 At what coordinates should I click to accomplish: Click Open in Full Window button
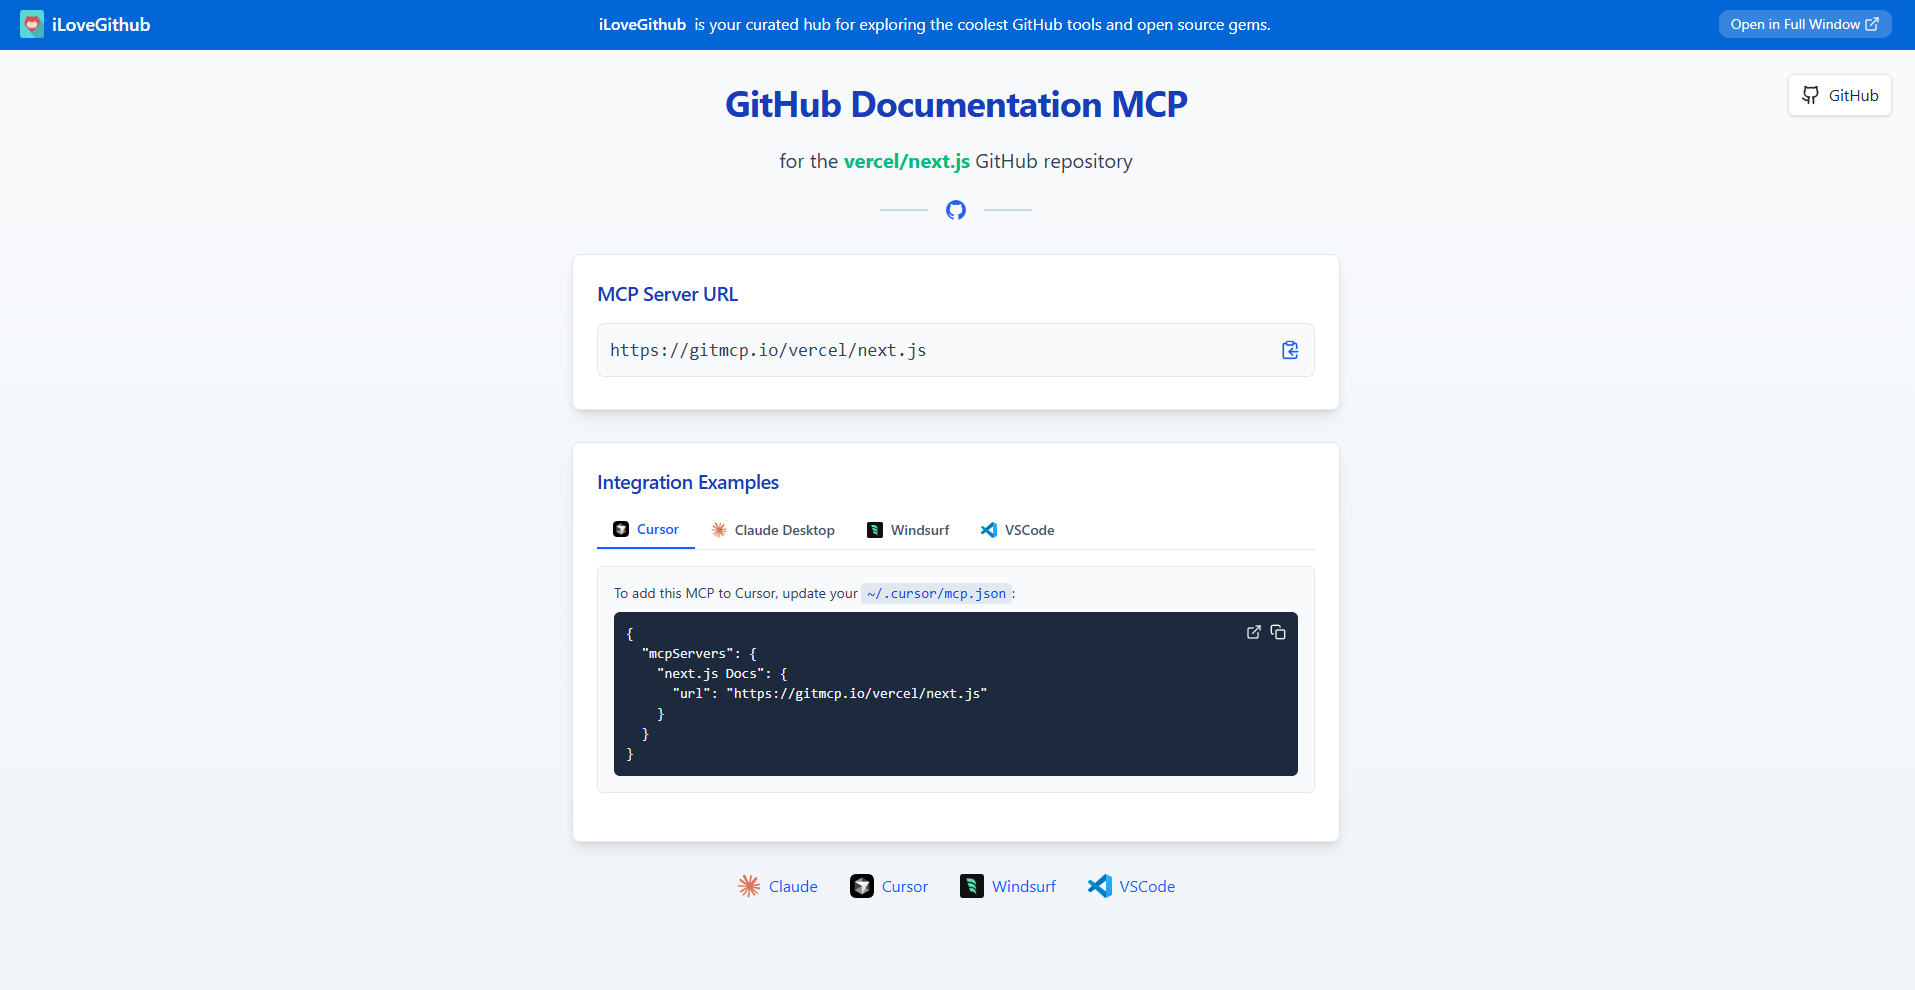tap(1804, 24)
